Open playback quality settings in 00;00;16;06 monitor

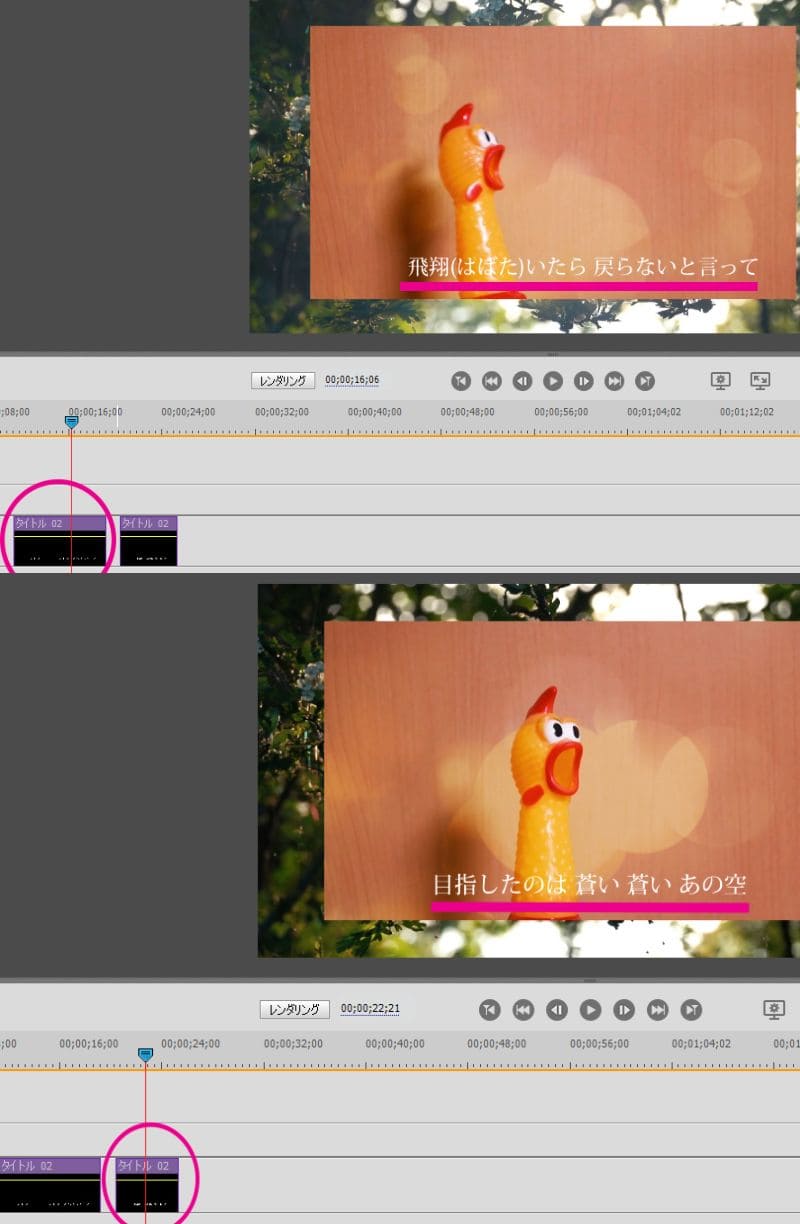click(721, 381)
